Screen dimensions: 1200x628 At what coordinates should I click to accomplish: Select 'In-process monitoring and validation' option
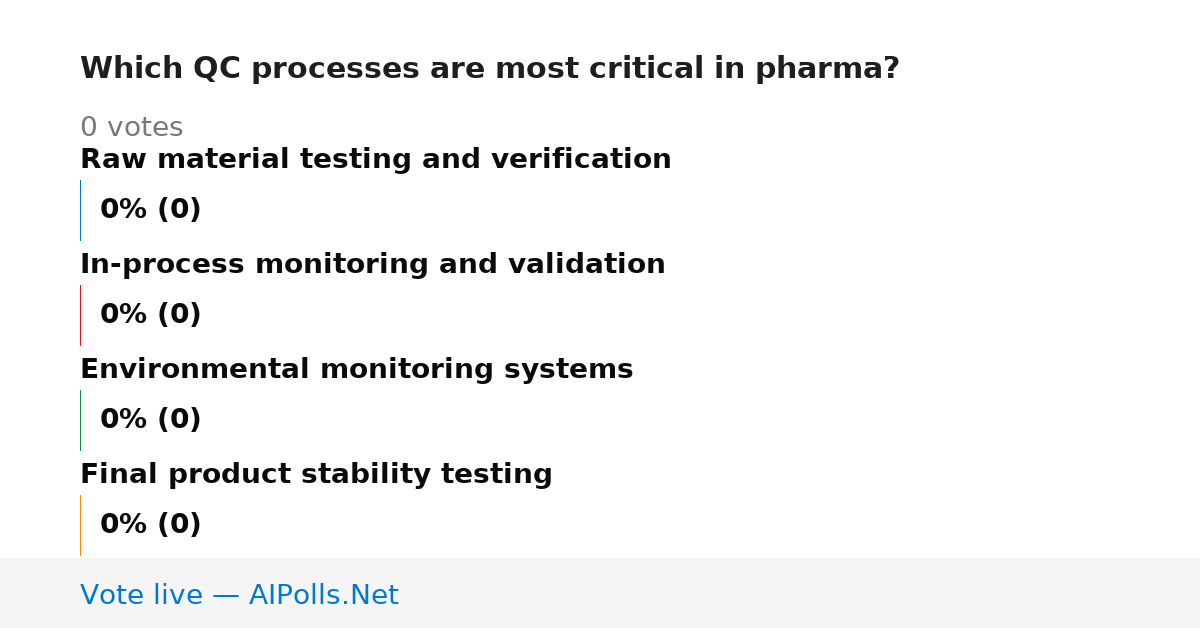tap(373, 265)
